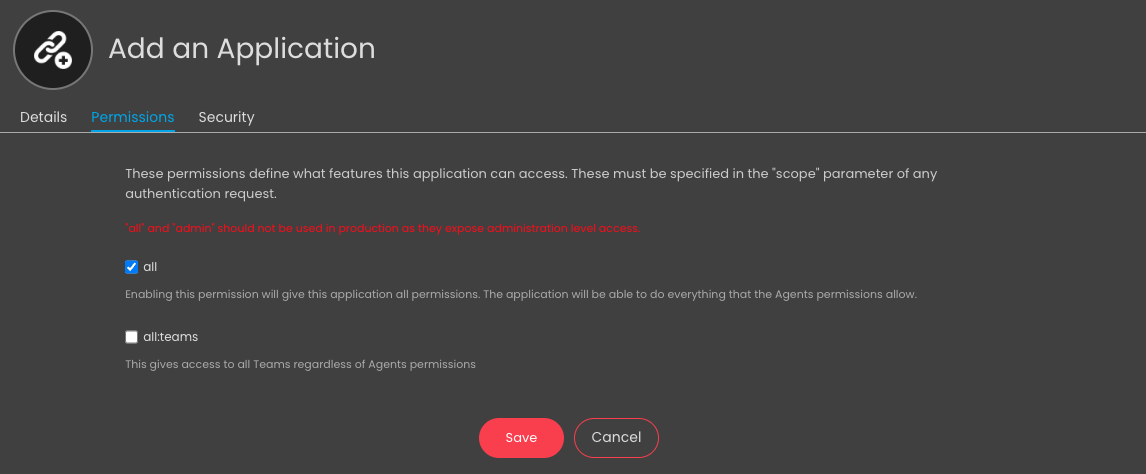
Task: Click the "Add an Application" page heading
Action: click(242, 49)
